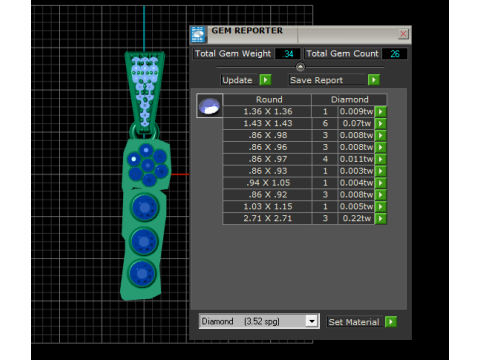Select the 1.03 X 1.15 size cell
Screen dimensions: 480x360
[267, 207]
